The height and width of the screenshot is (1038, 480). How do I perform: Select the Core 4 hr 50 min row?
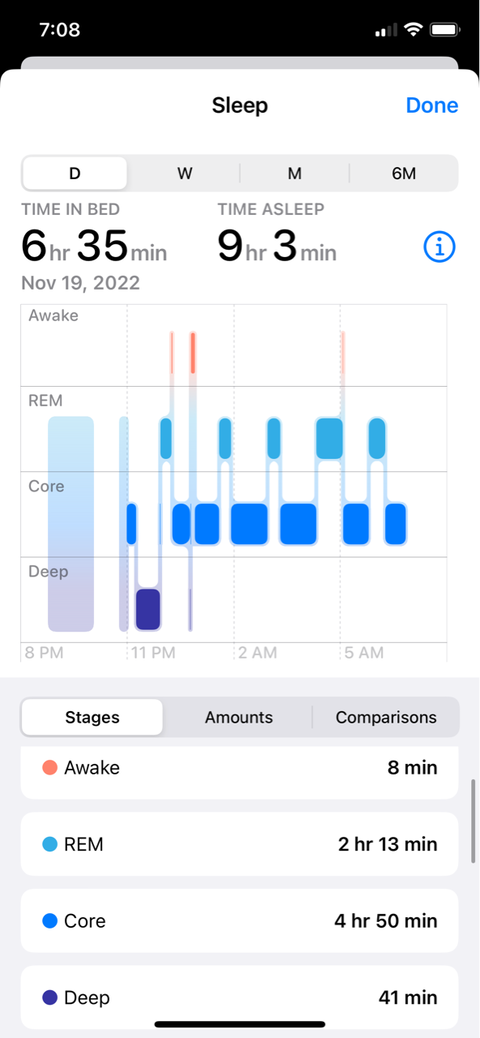click(x=240, y=921)
